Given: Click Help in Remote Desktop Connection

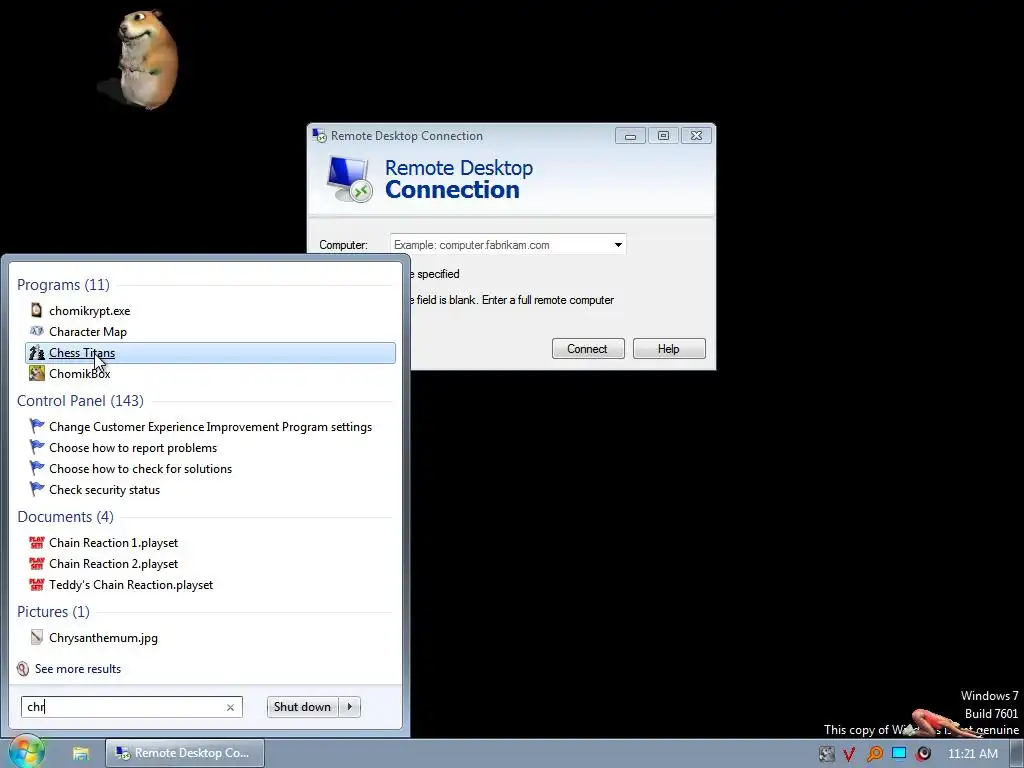Looking at the screenshot, I should point(669,349).
